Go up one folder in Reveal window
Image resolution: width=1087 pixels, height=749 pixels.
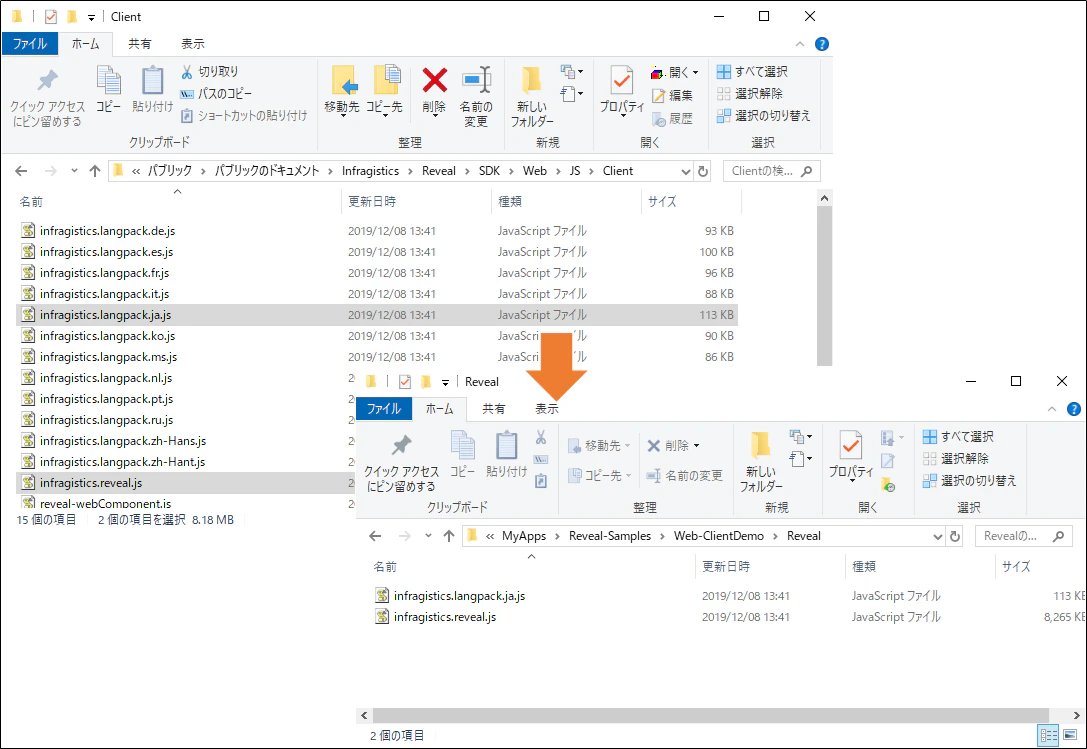tap(449, 535)
